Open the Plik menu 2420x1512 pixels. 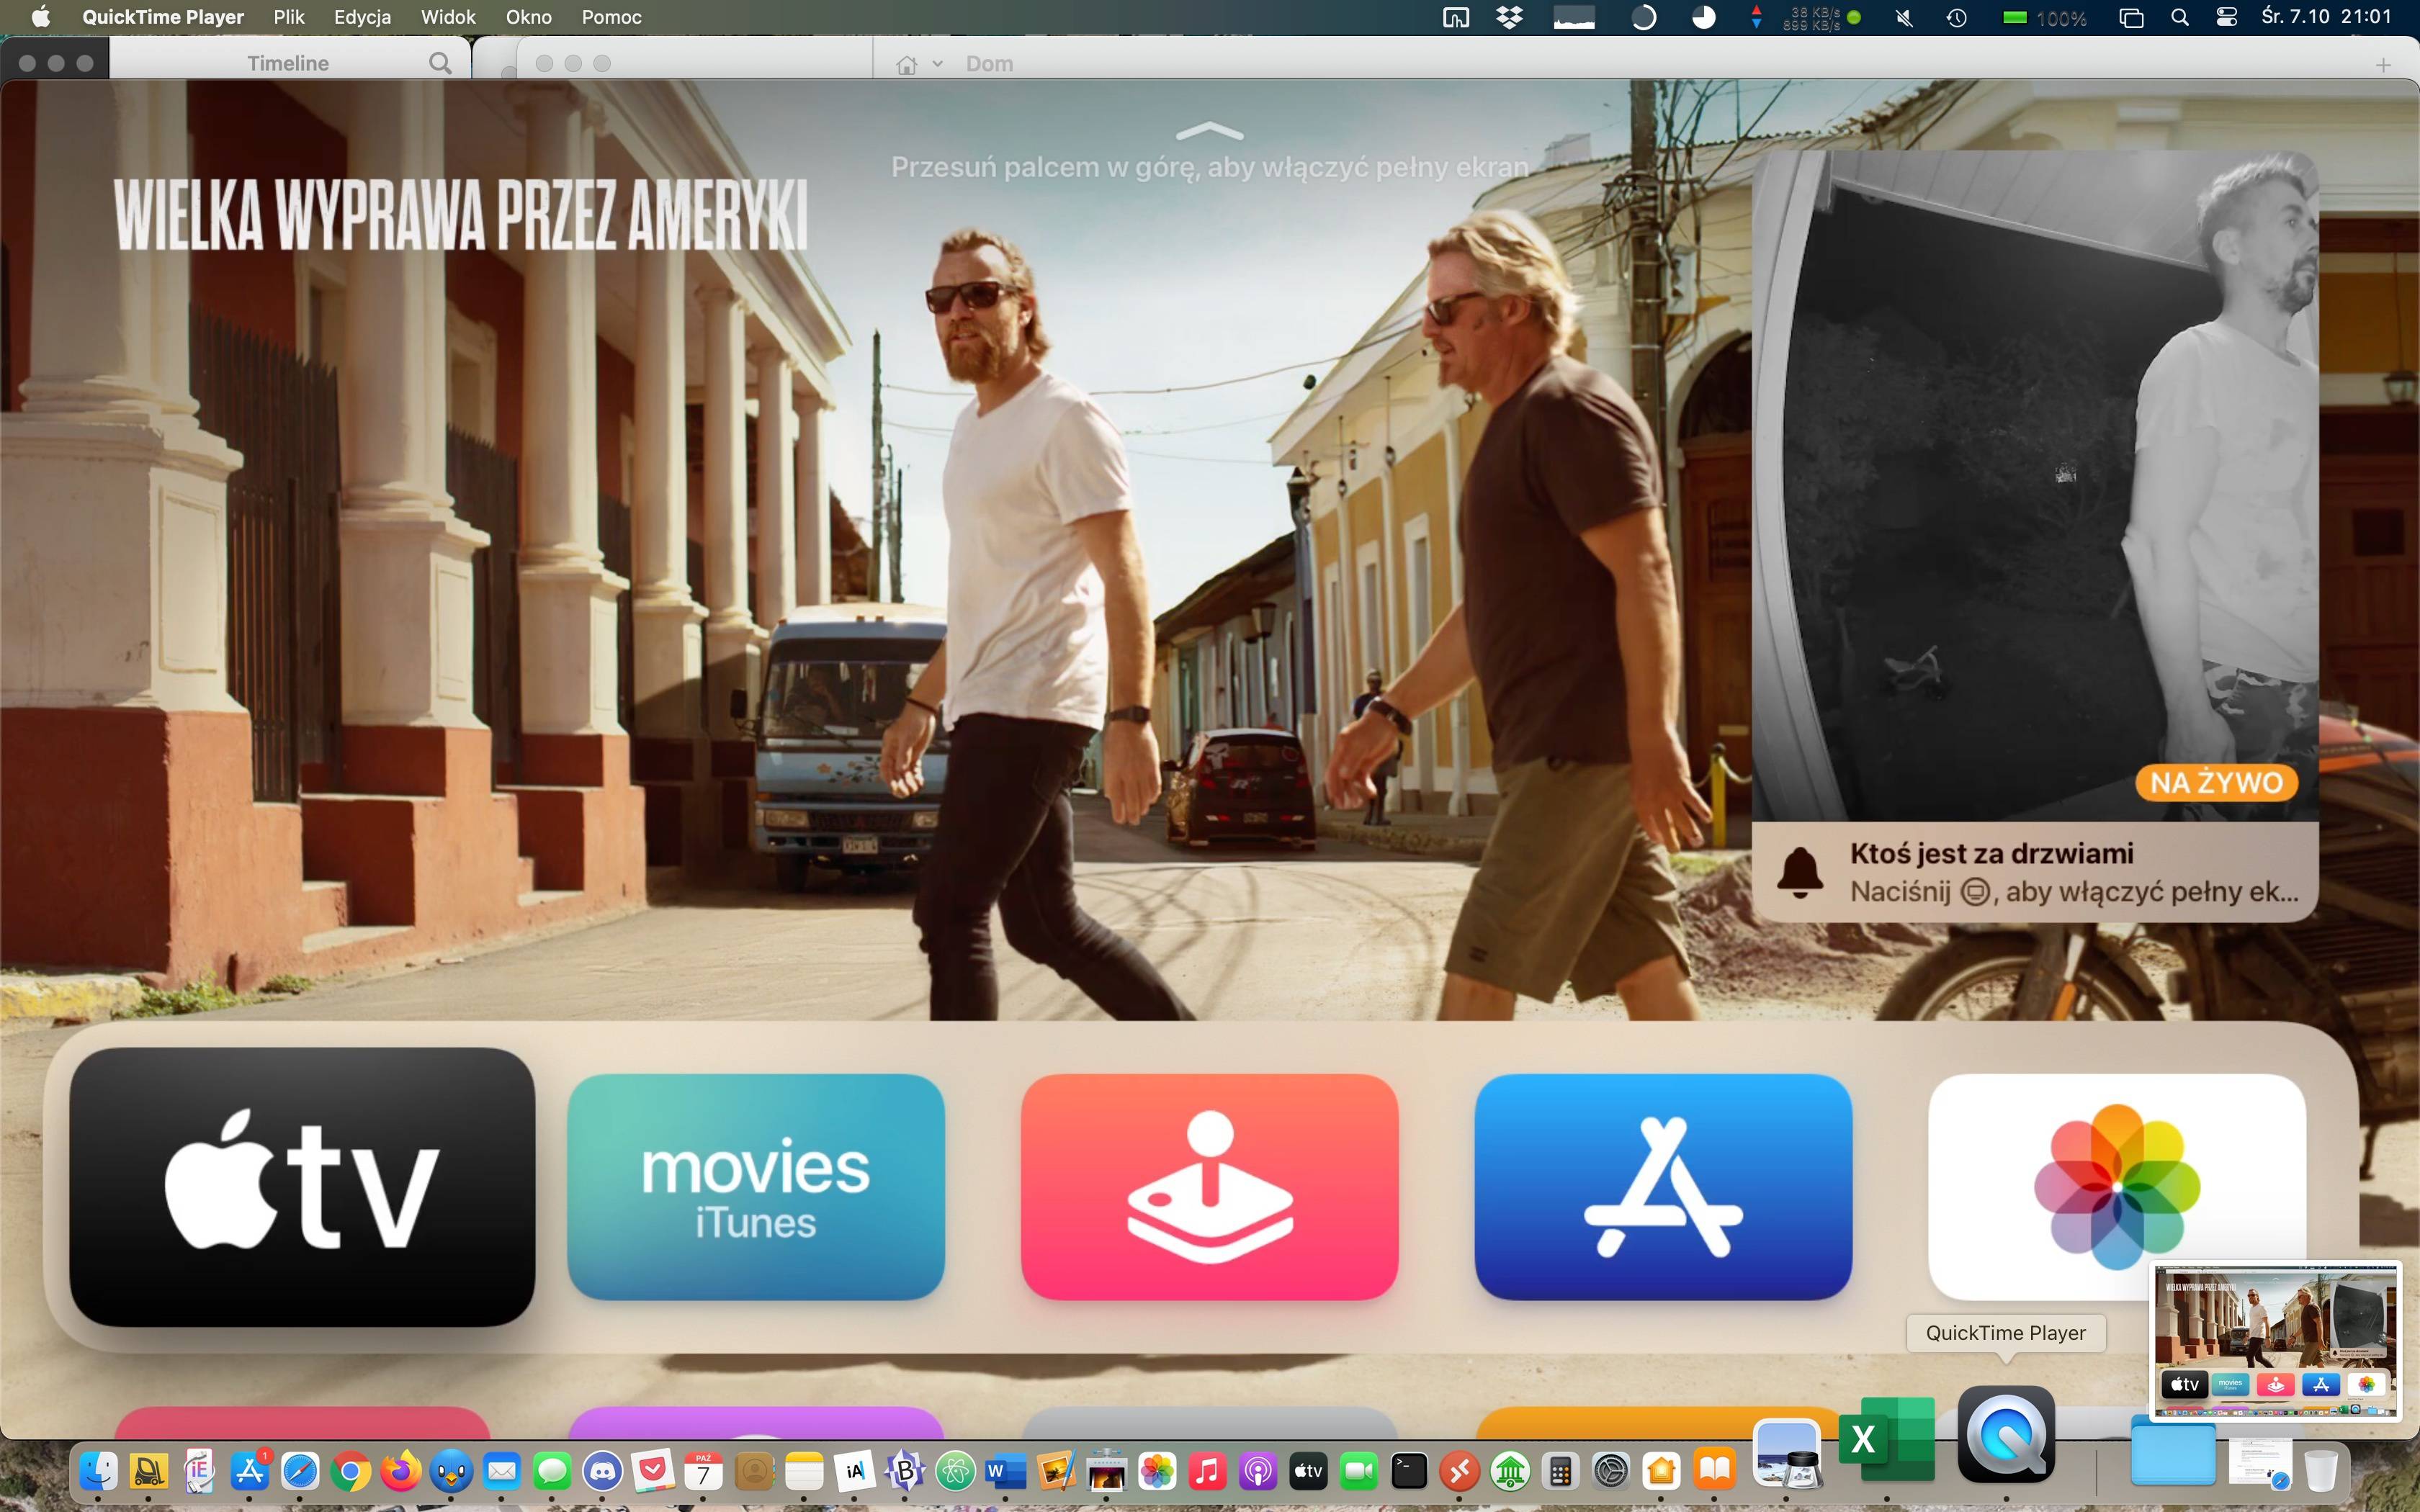[289, 17]
